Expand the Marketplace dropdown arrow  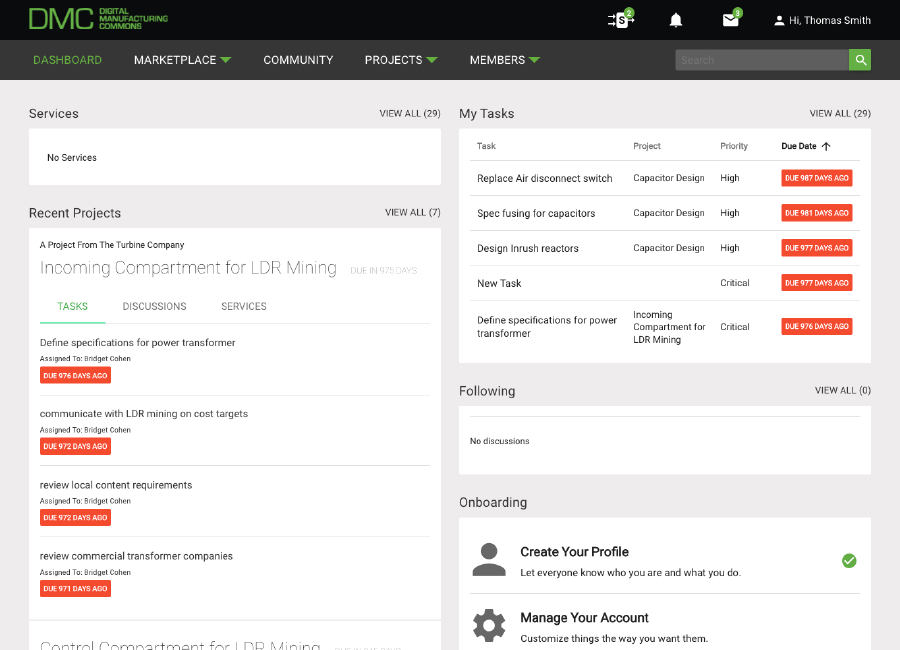pos(226,60)
